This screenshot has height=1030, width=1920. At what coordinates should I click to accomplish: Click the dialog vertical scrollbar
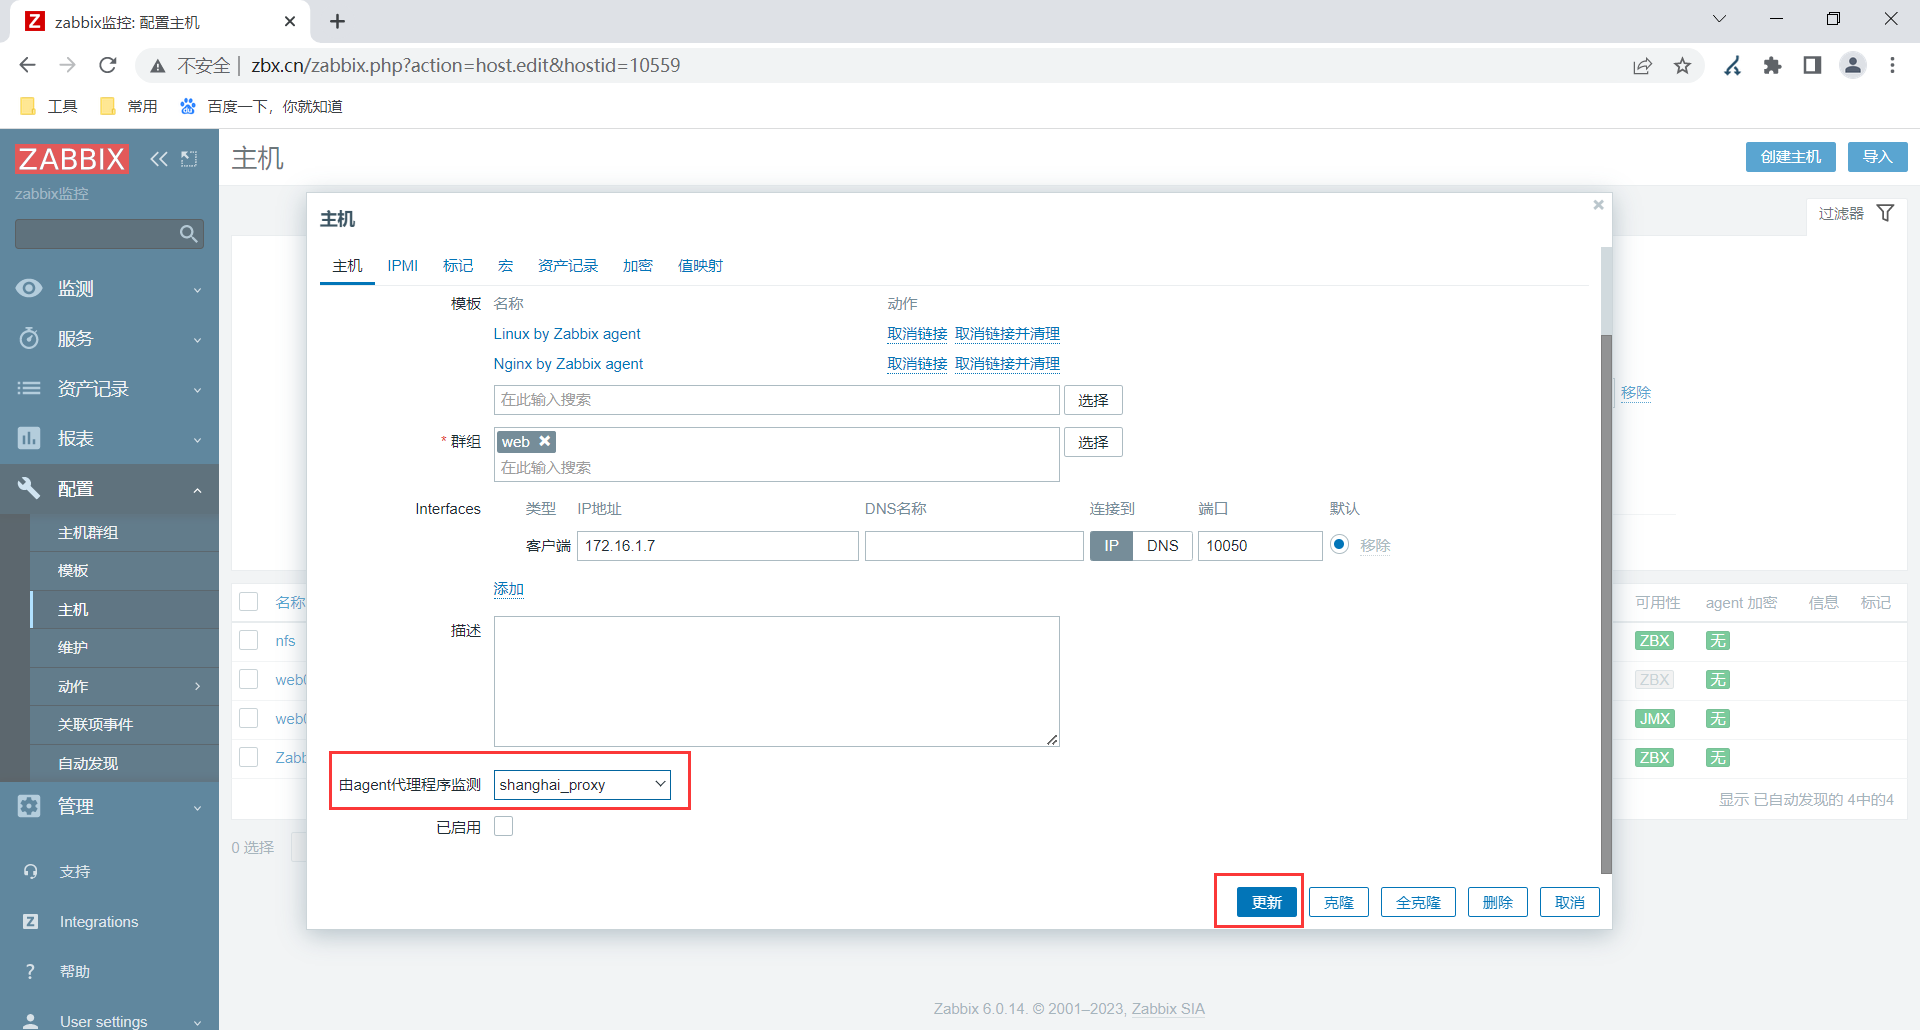(1606, 603)
